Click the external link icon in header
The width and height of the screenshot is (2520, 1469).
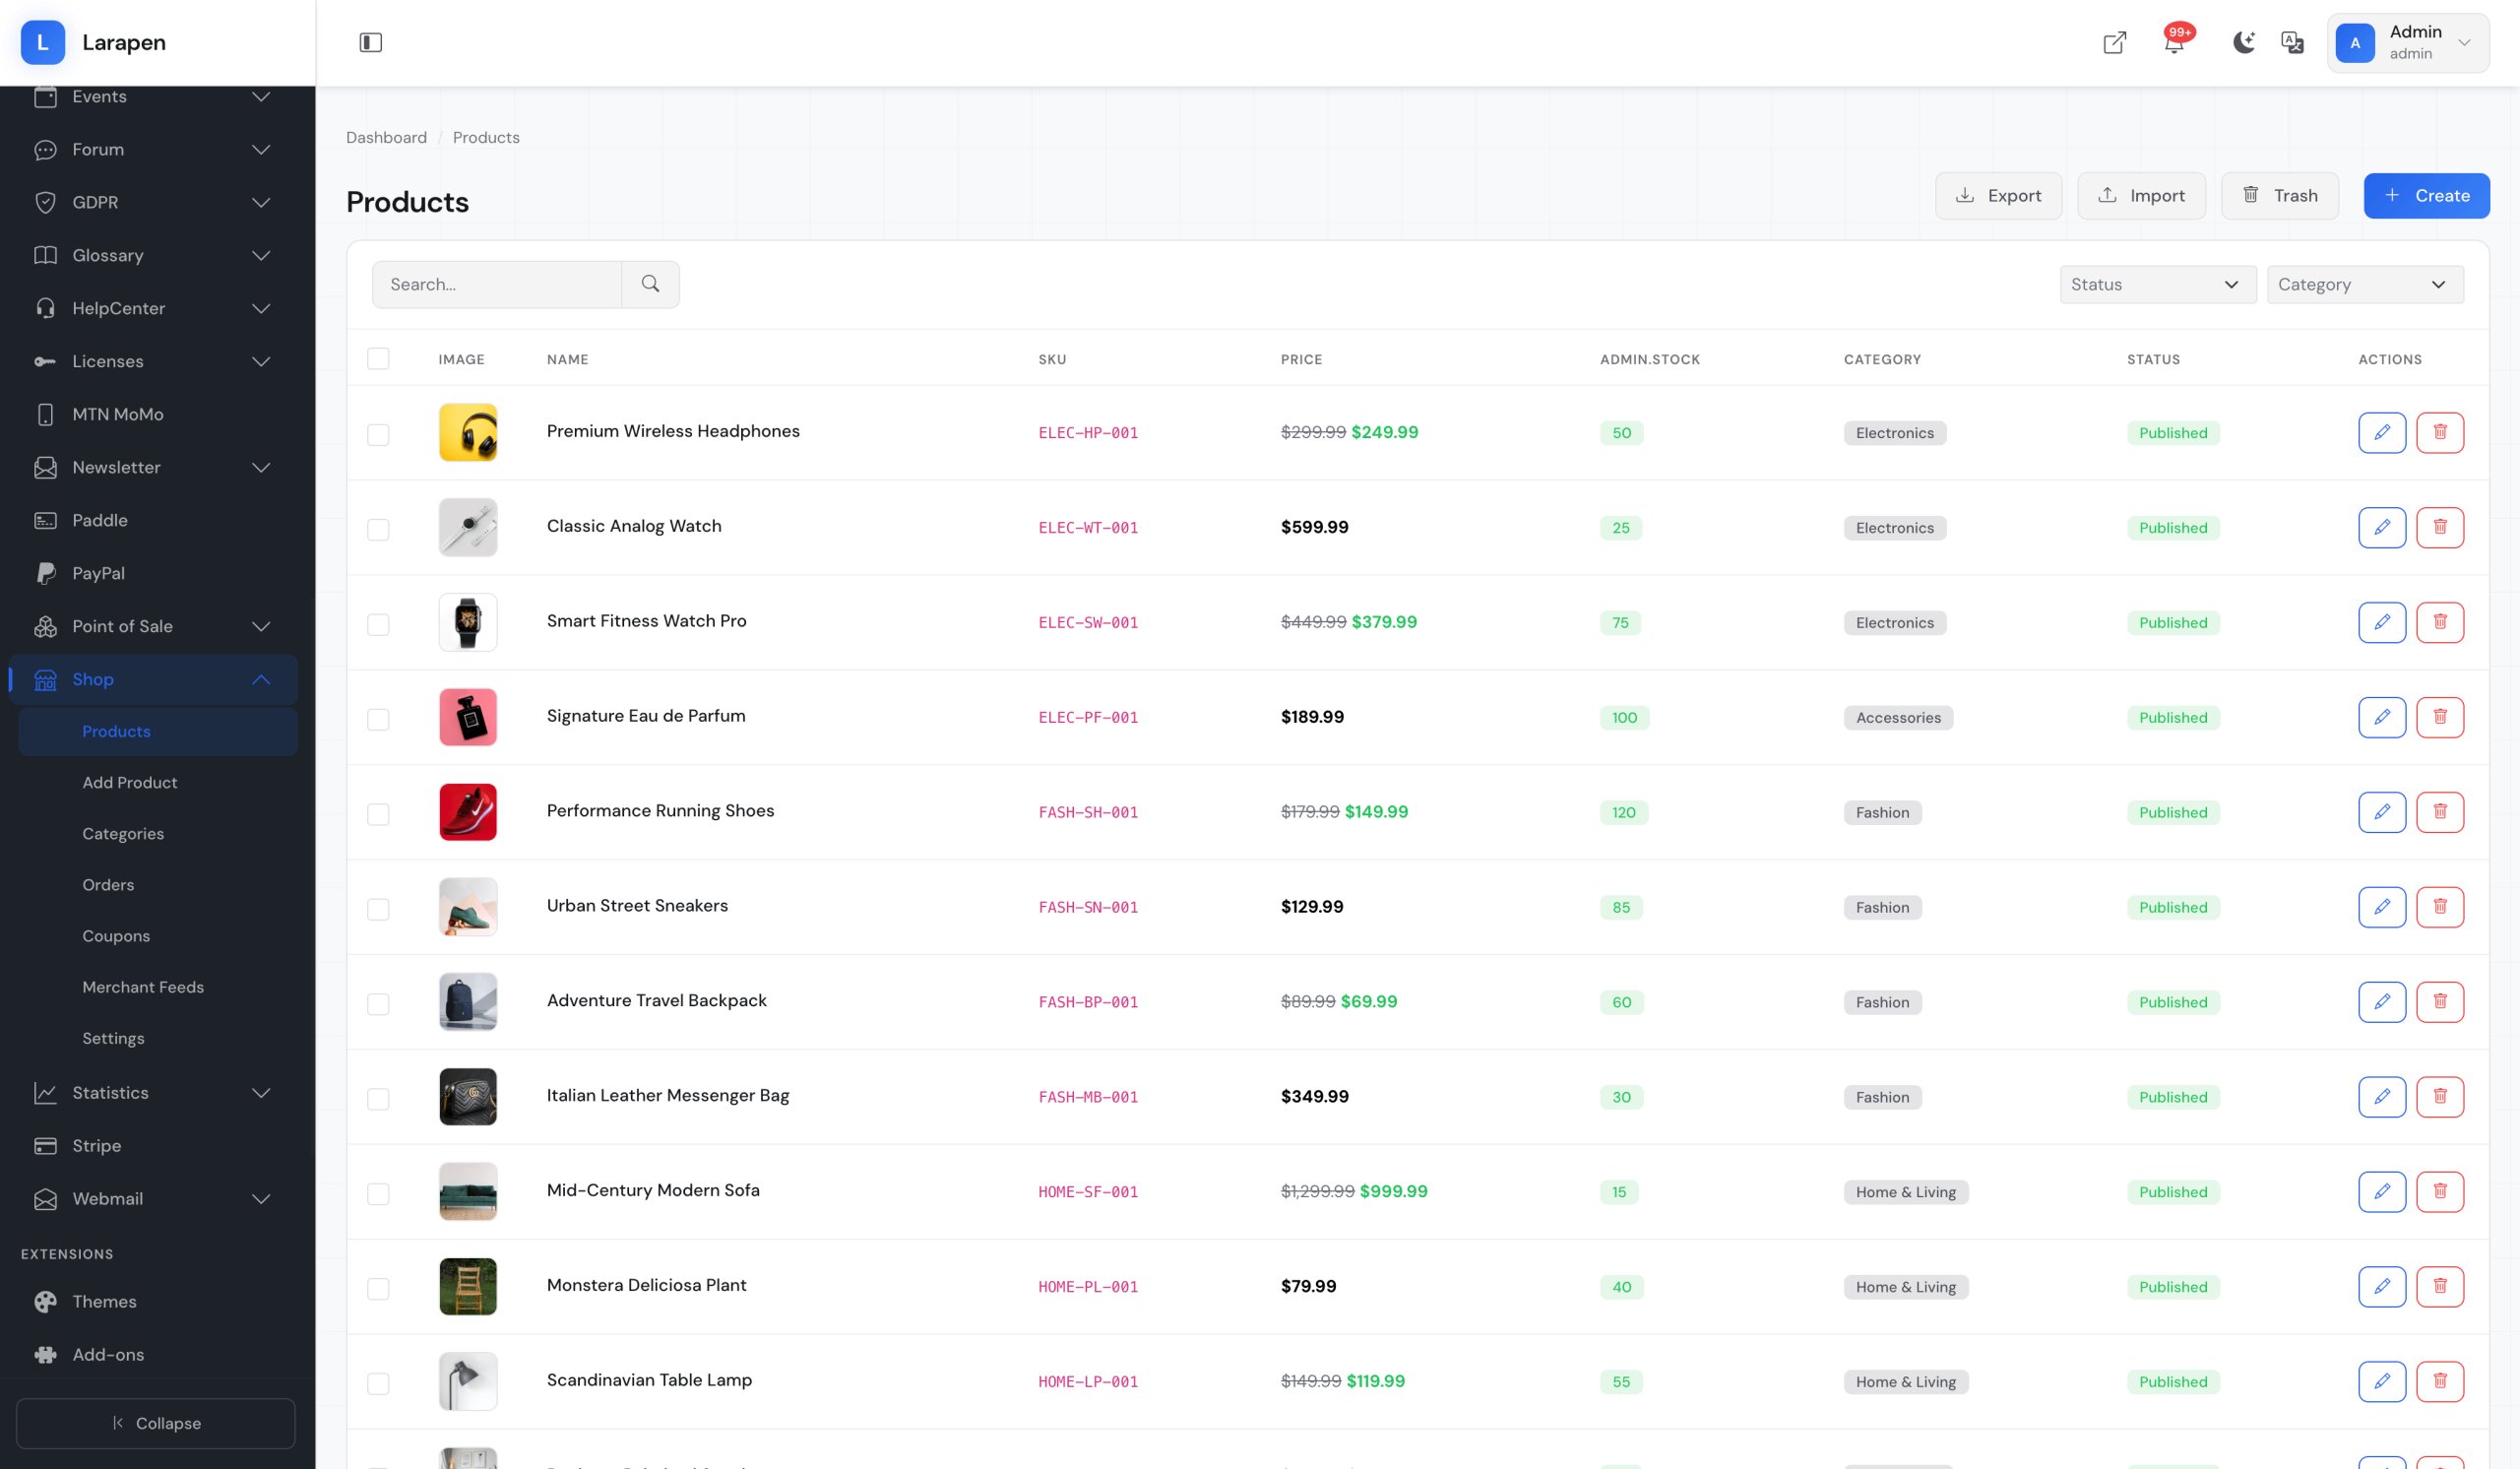pyautogui.click(x=2114, y=42)
